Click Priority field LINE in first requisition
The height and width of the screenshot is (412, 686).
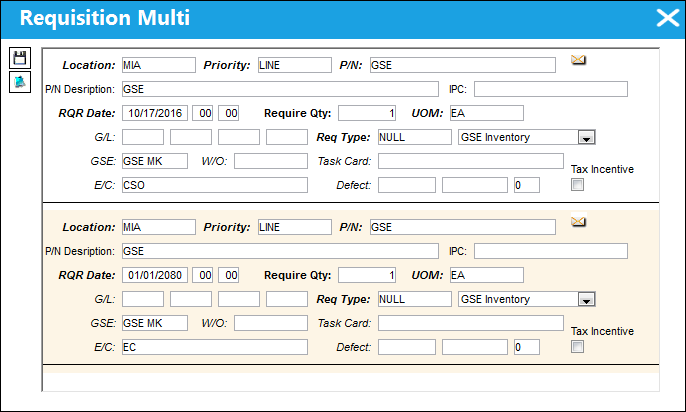pyautogui.click(x=294, y=65)
